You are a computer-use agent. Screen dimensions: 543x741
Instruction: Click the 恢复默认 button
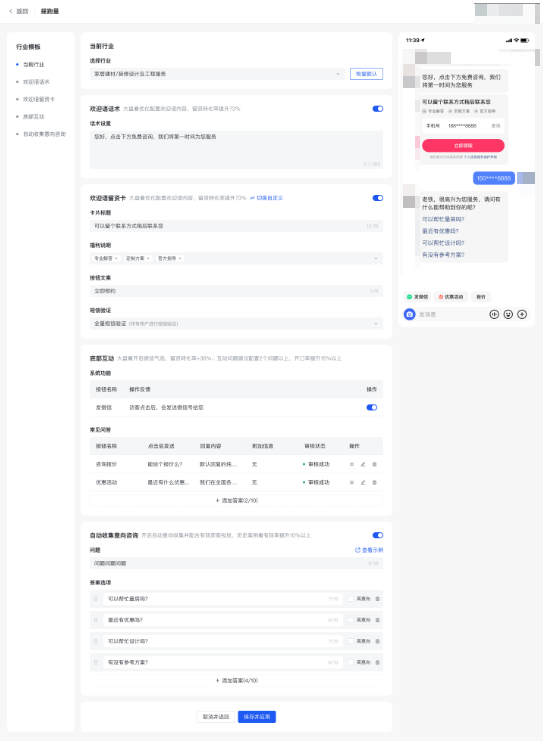(366, 74)
